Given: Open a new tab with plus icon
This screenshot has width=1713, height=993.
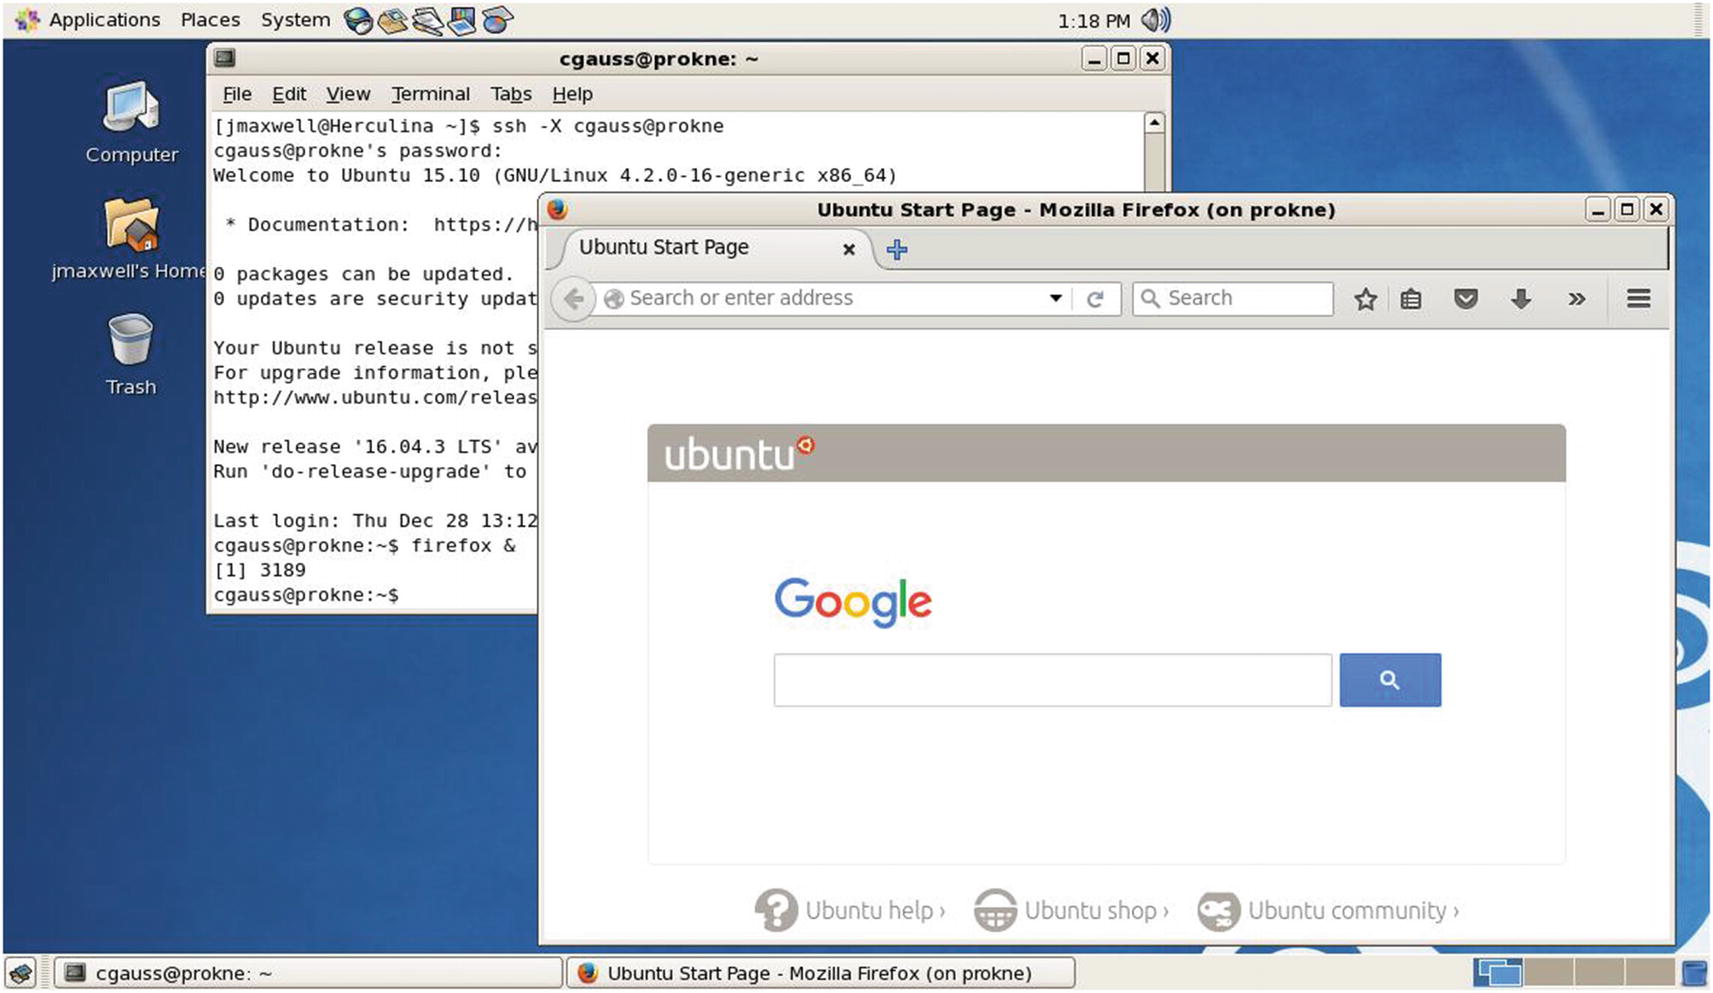Looking at the screenshot, I should click(x=897, y=249).
